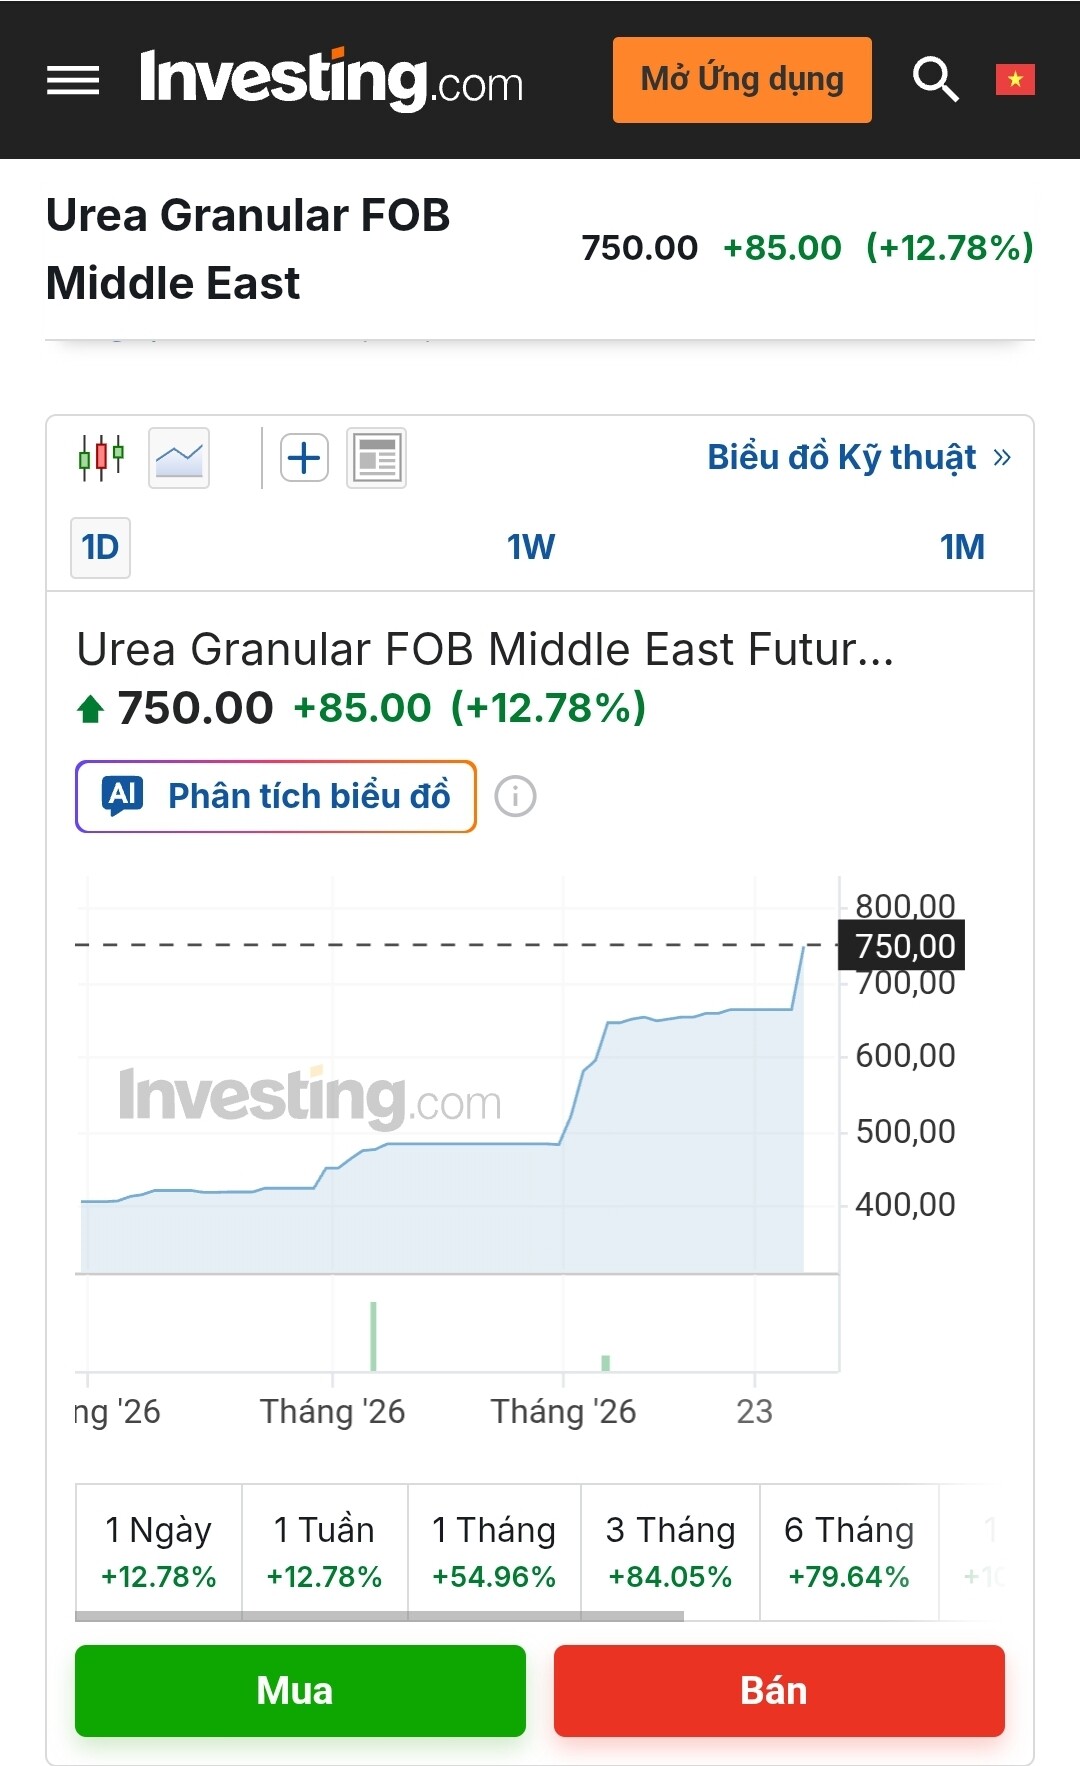
Task: Open Biểu đồ Kỹ thuật technical chart link
Action: pyautogui.click(x=859, y=457)
